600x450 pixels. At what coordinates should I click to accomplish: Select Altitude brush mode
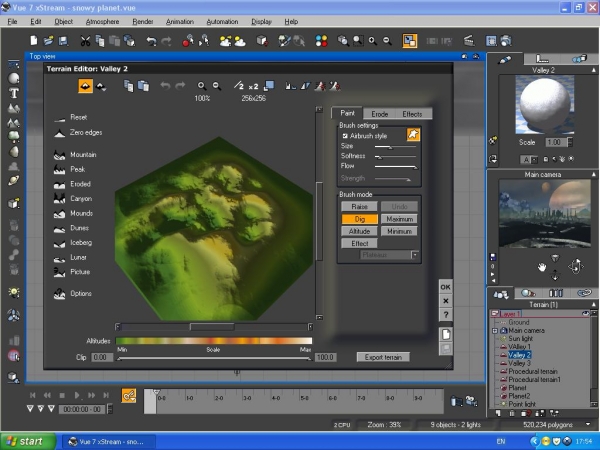pyautogui.click(x=359, y=231)
